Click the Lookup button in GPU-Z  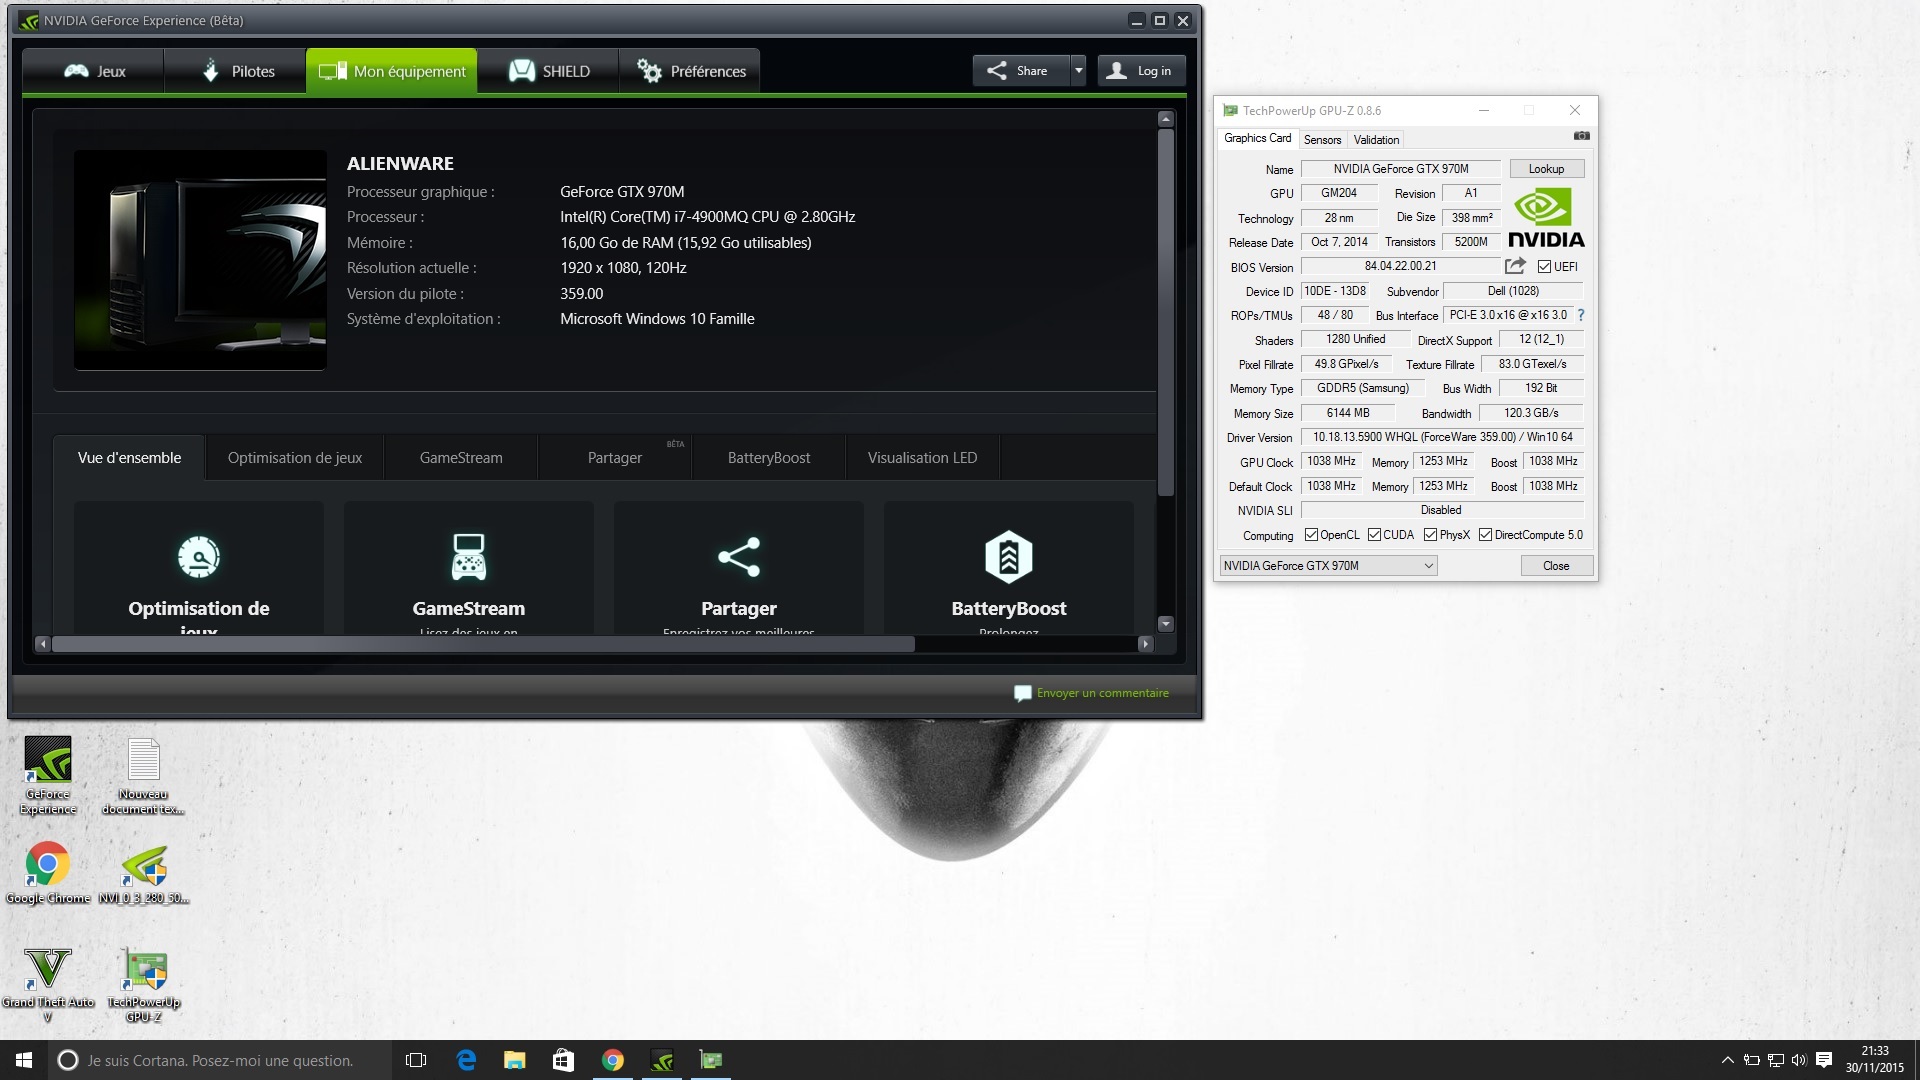pyautogui.click(x=1546, y=169)
